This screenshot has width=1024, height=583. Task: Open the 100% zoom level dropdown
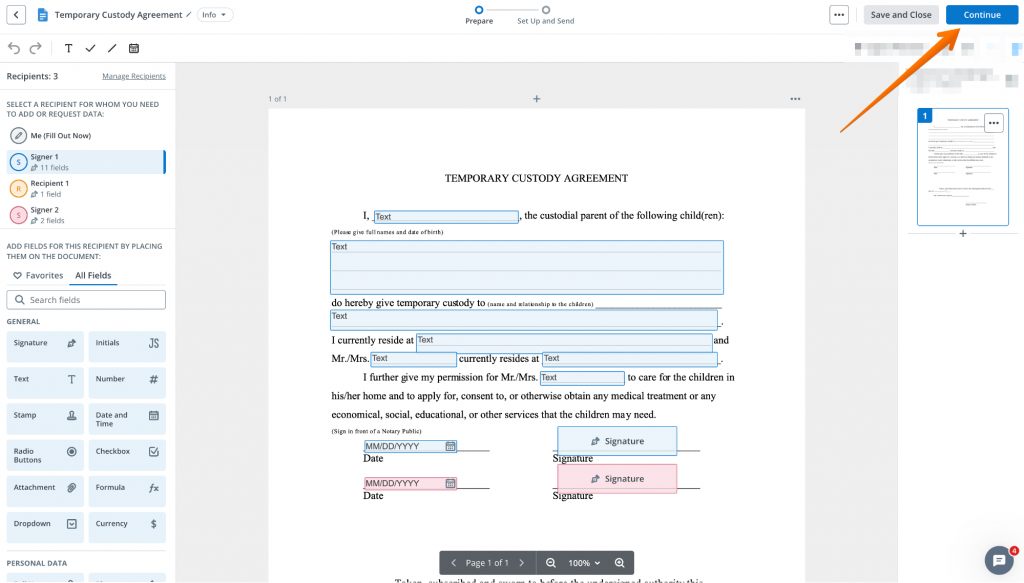[x=584, y=563]
